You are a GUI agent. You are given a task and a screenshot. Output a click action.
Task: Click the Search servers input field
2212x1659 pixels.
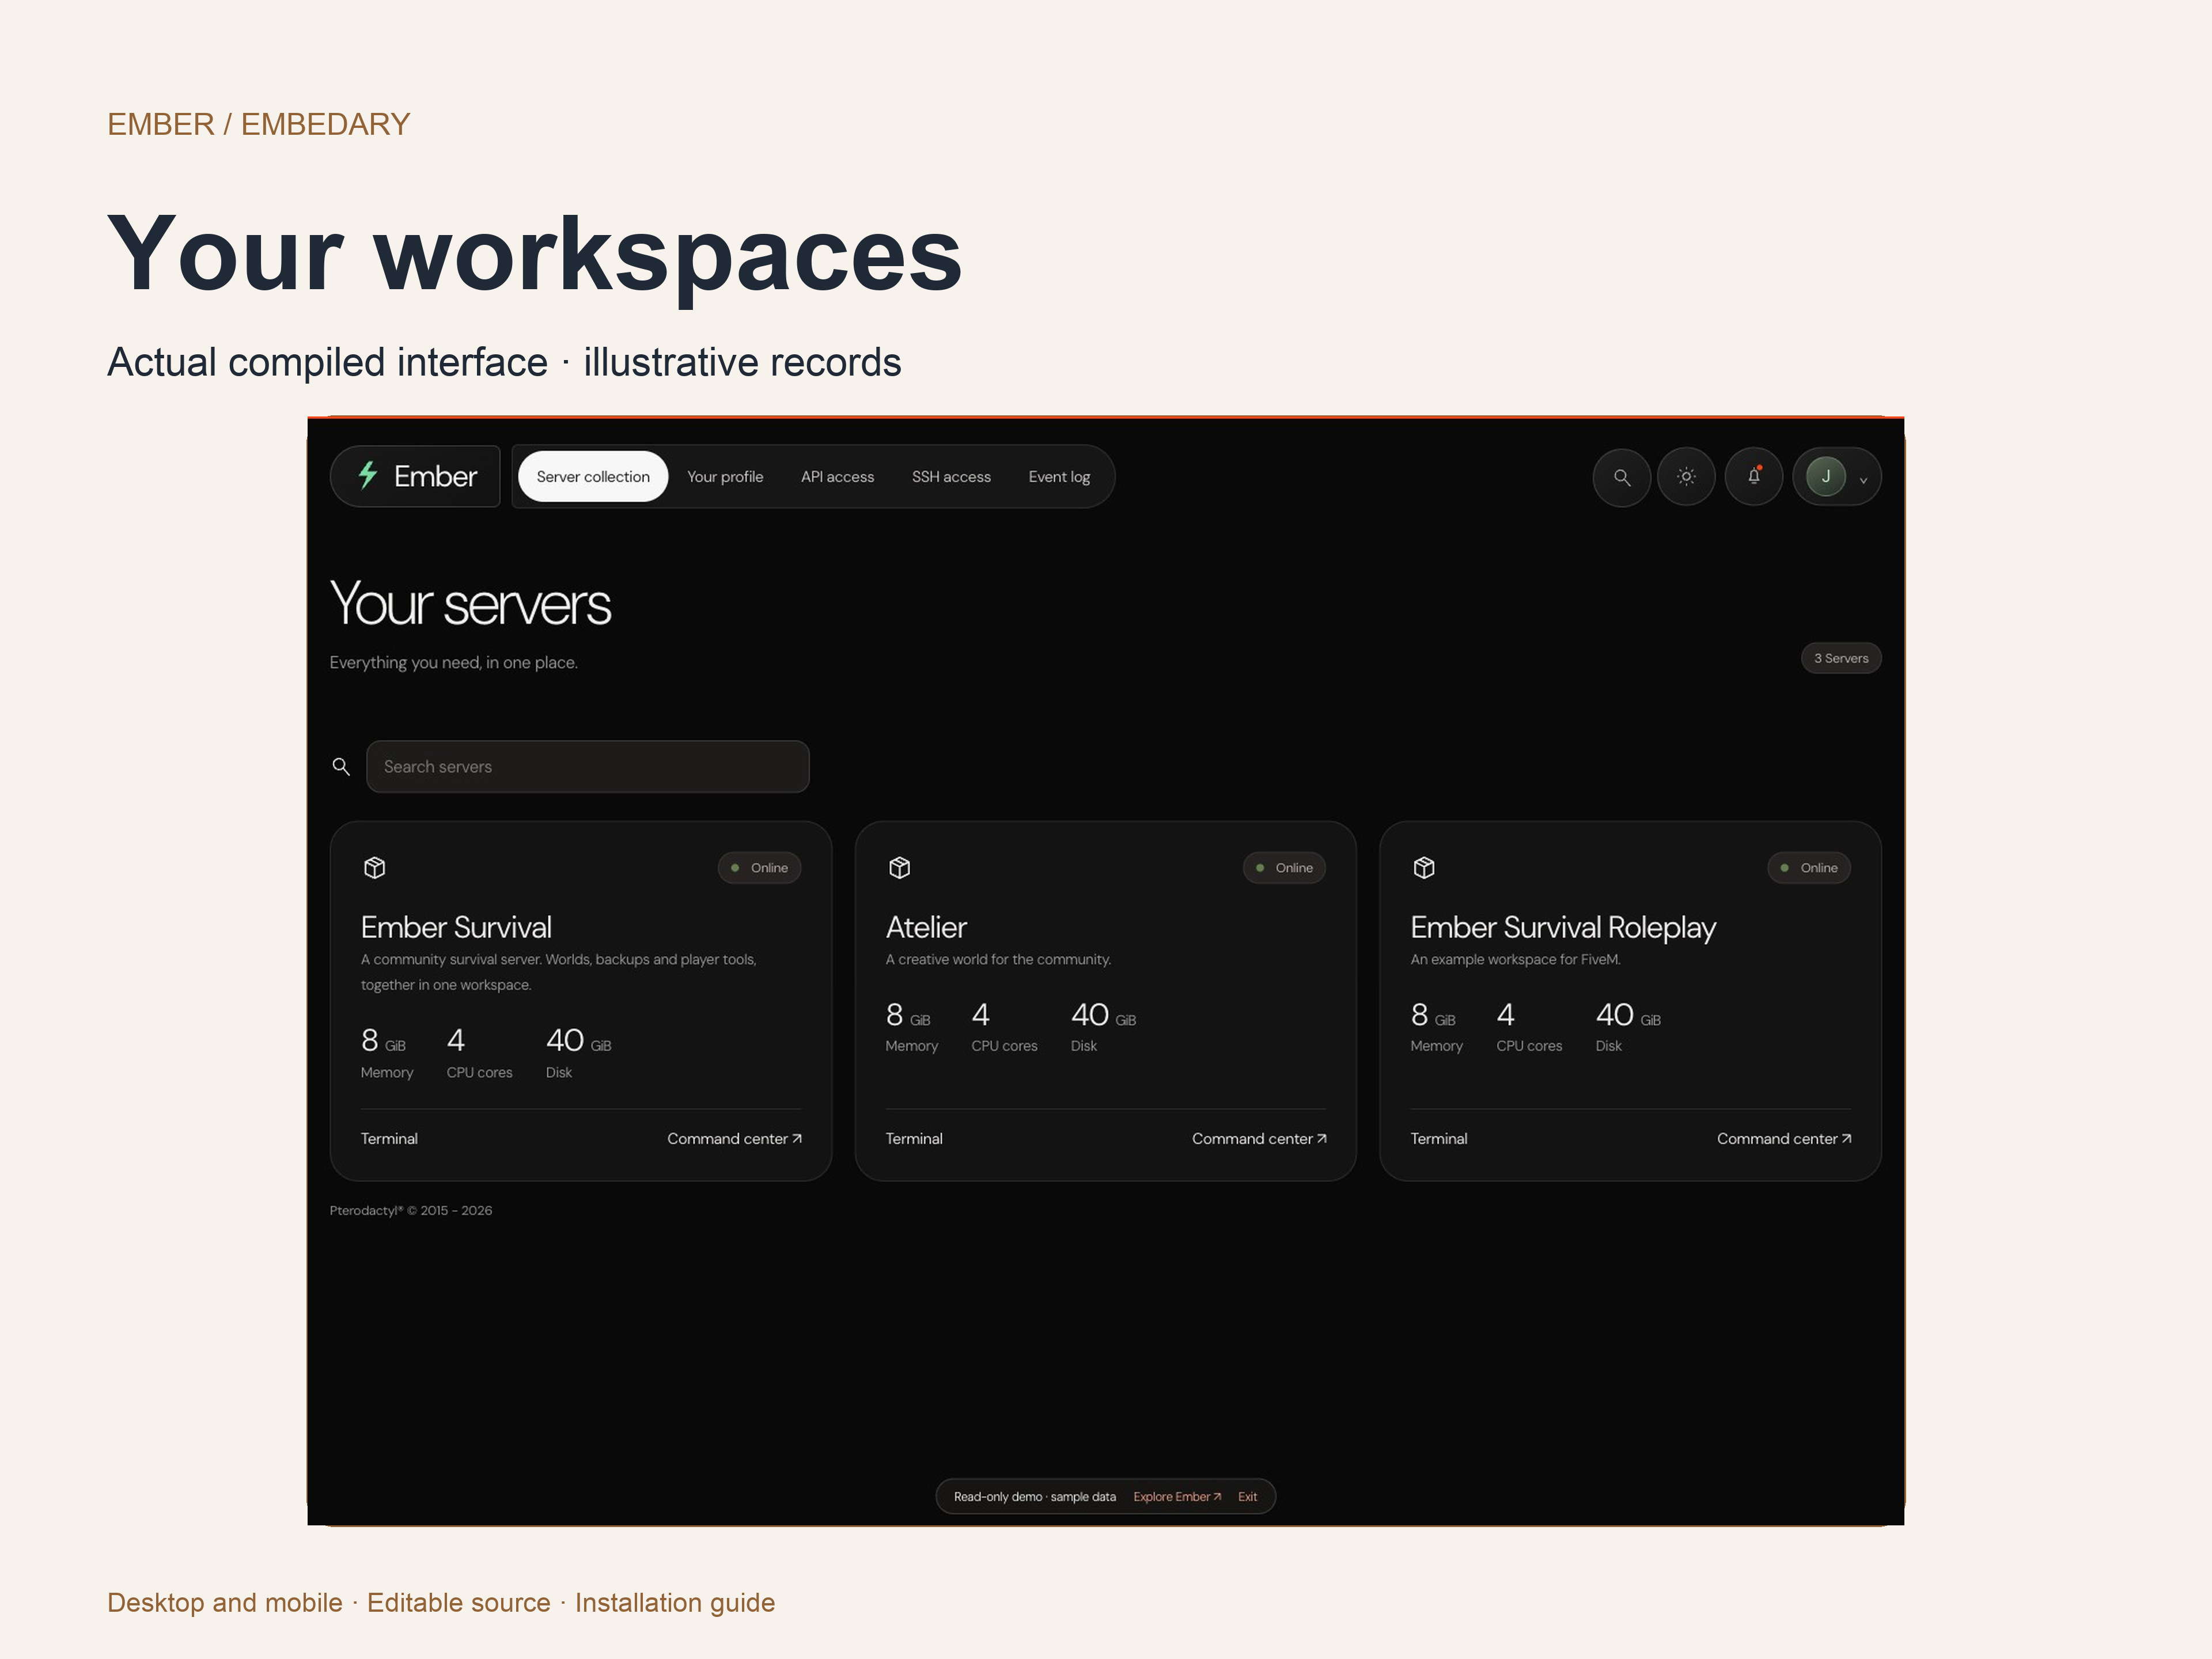588,767
